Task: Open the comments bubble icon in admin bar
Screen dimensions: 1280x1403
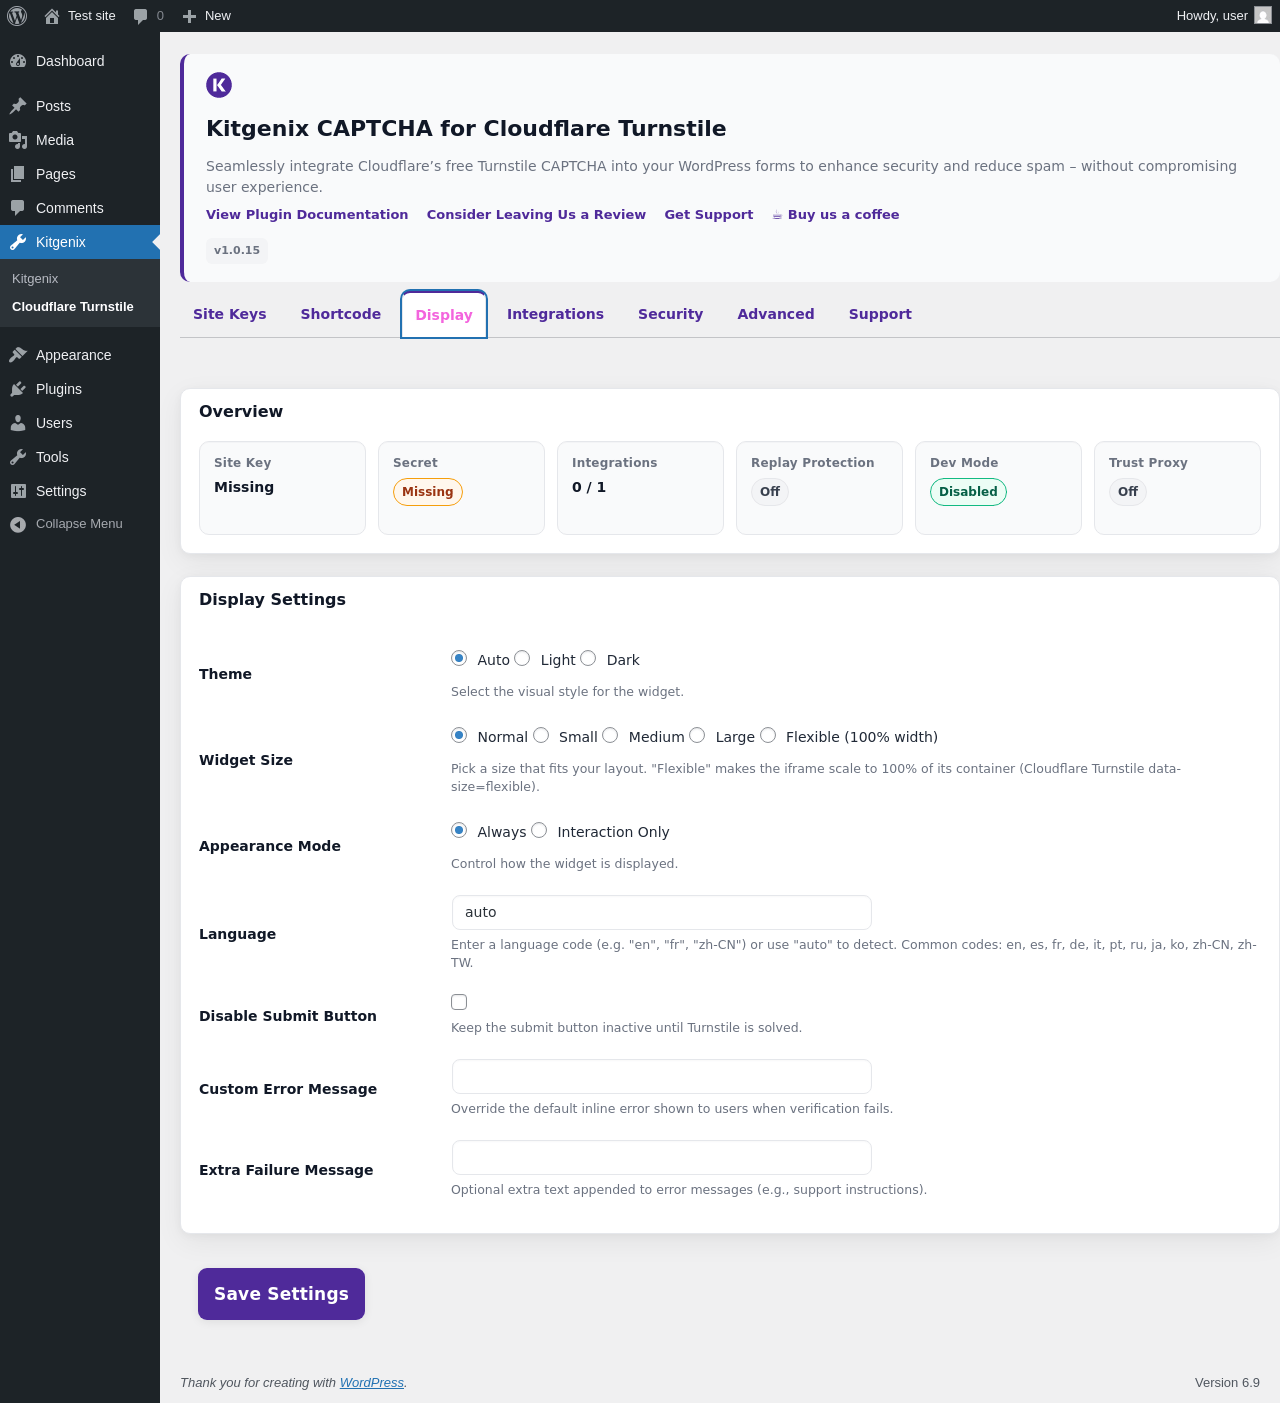Action: (140, 16)
